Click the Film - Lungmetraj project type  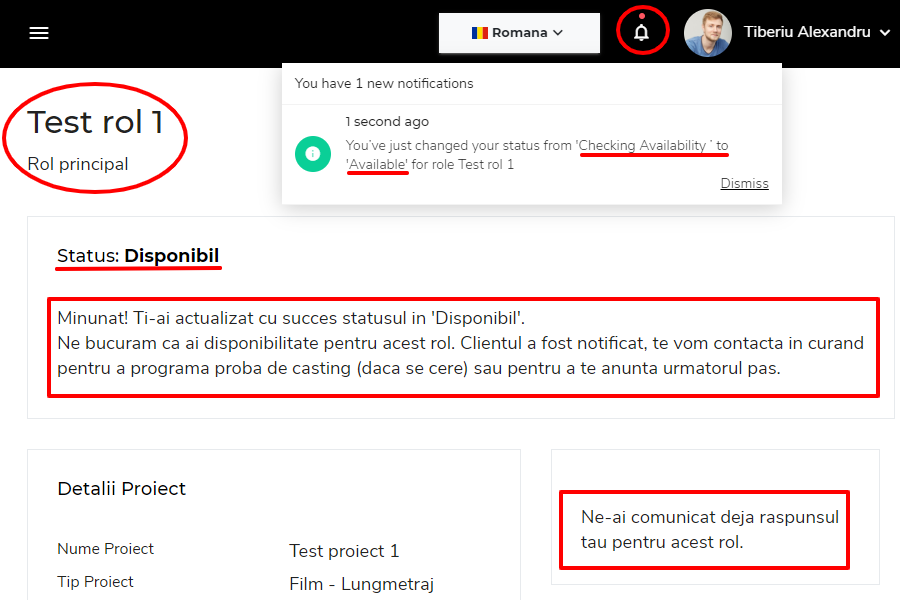click(x=362, y=584)
